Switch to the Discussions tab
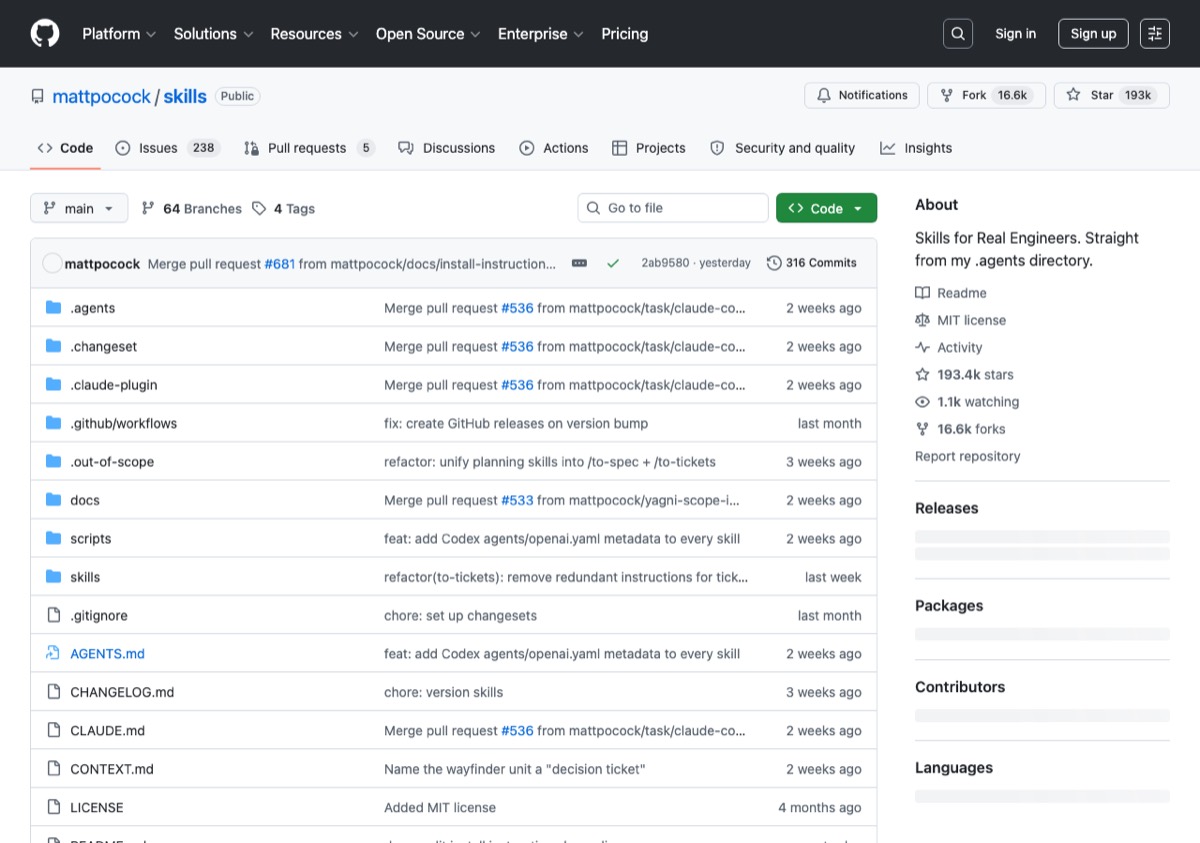Screen dimensions: 1200x843 446,148
